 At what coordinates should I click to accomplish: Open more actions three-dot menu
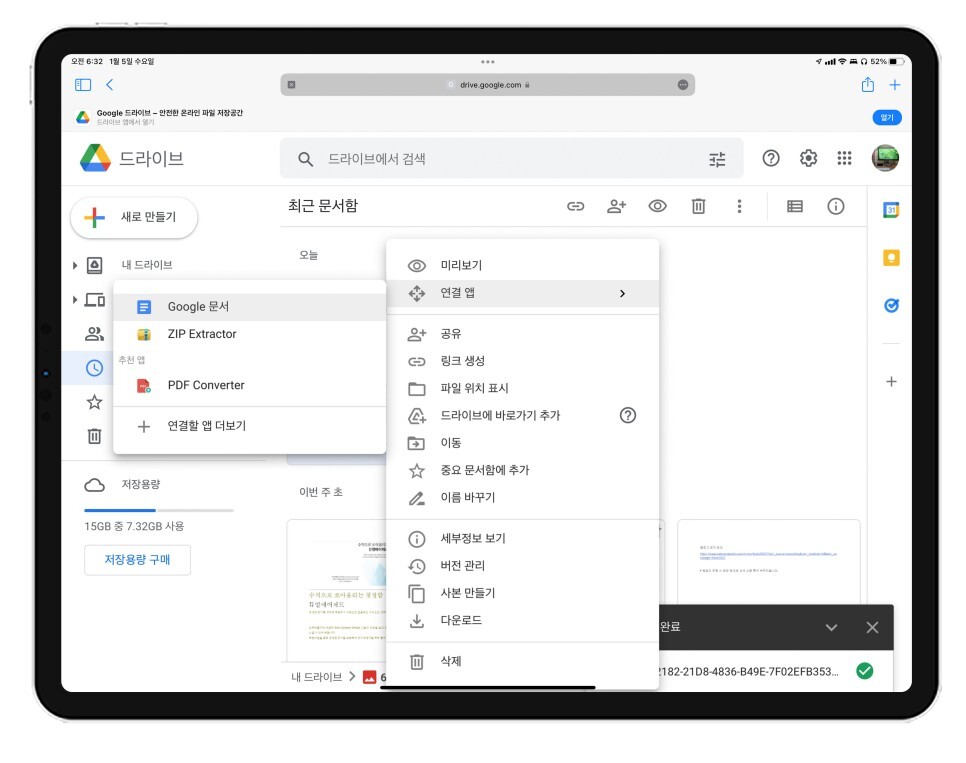point(739,206)
